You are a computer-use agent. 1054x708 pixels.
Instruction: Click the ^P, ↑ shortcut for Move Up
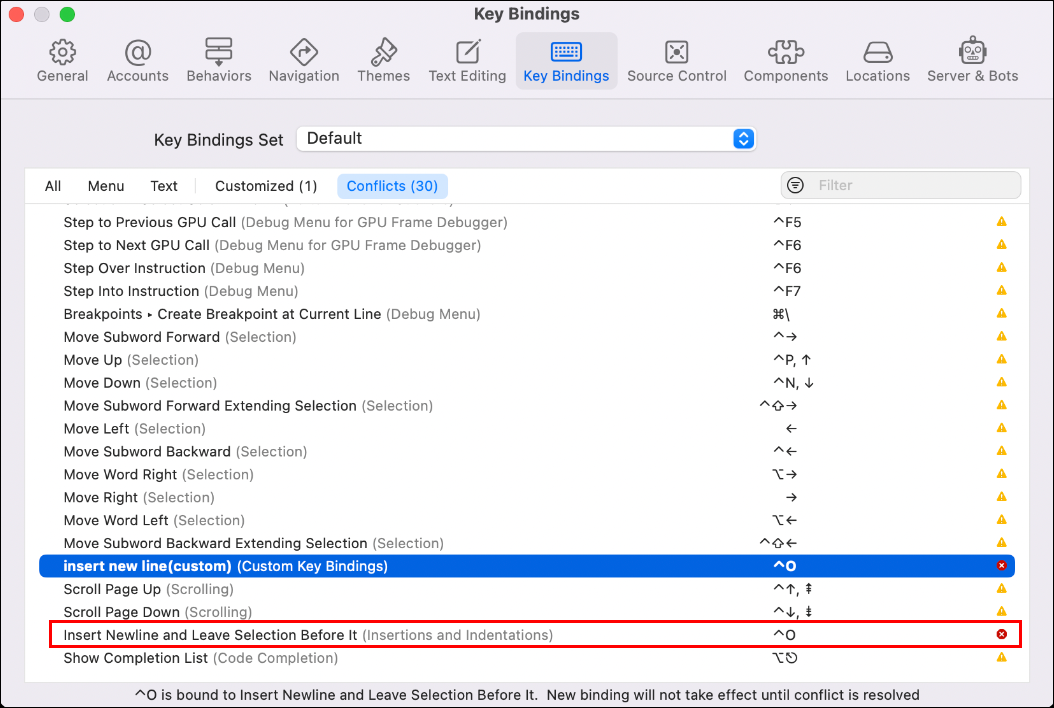coord(793,360)
